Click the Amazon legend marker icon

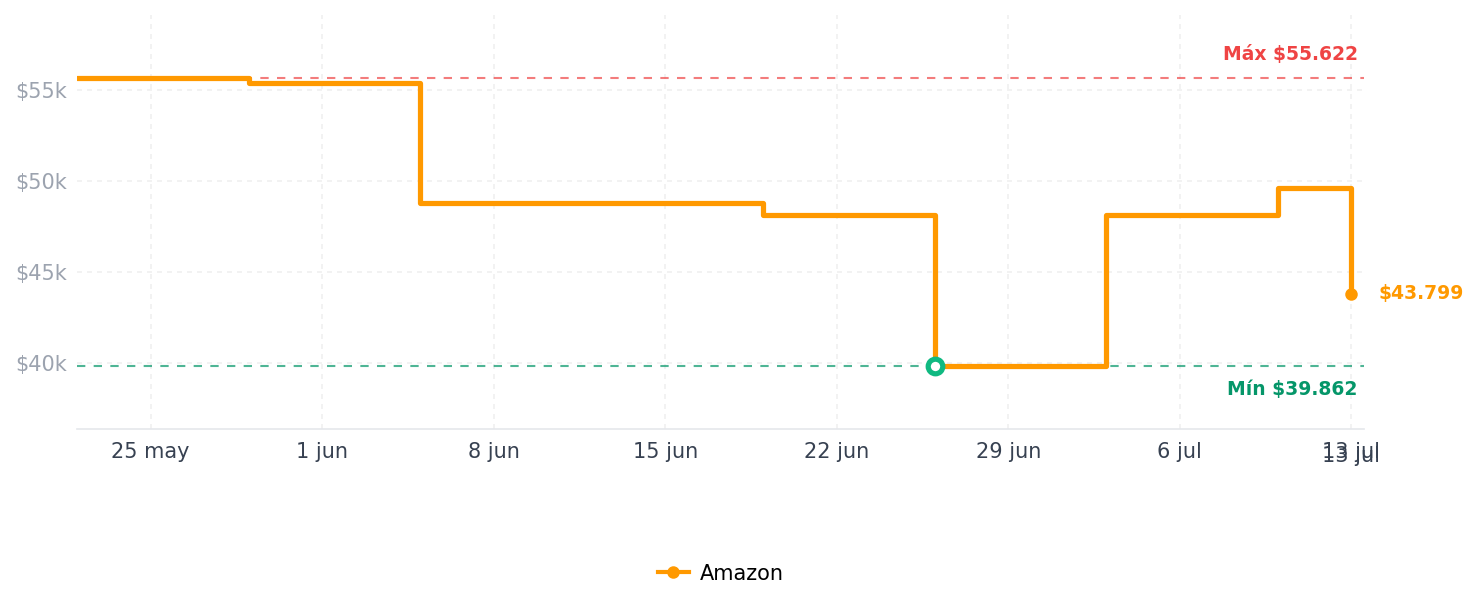(x=673, y=573)
